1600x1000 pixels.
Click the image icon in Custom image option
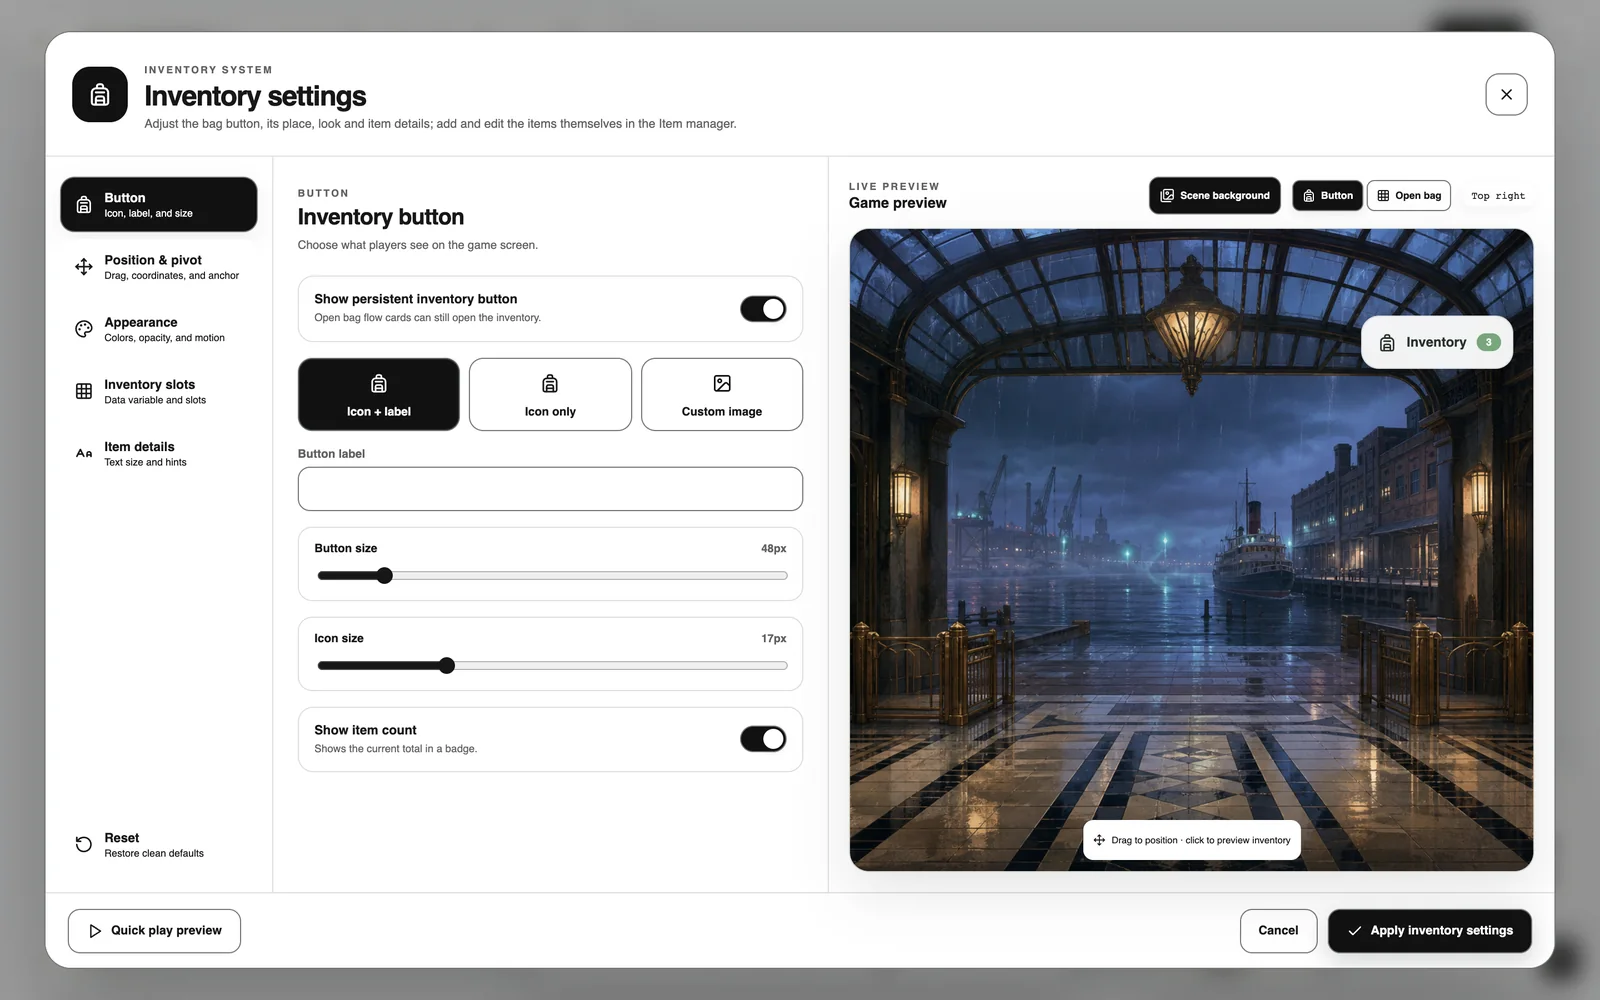point(722,383)
